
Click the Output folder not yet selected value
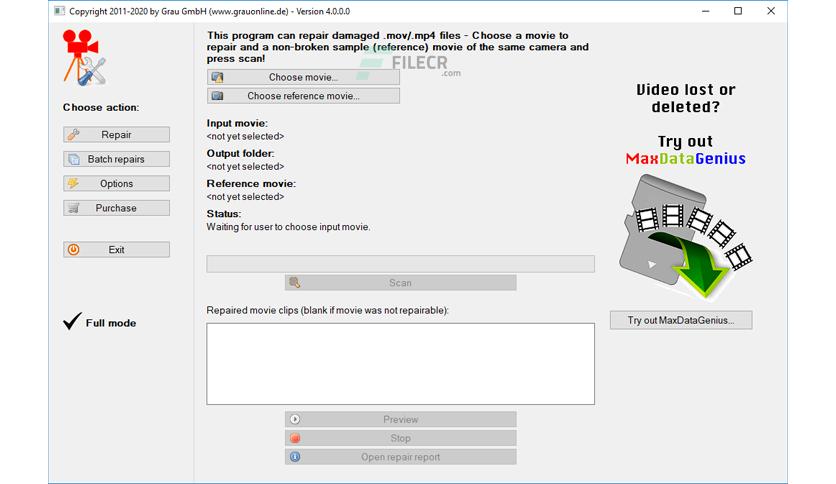(x=245, y=167)
